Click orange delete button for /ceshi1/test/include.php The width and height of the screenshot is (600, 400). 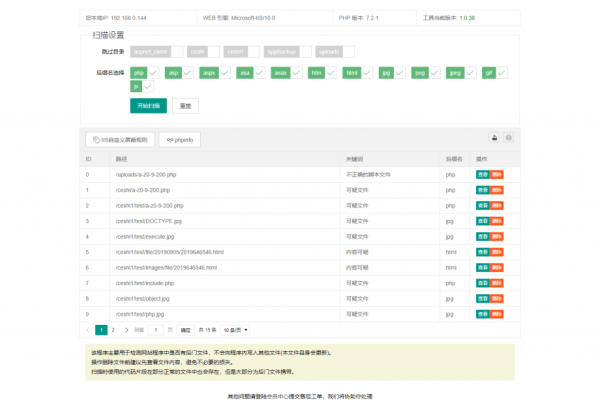pyautogui.click(x=497, y=283)
